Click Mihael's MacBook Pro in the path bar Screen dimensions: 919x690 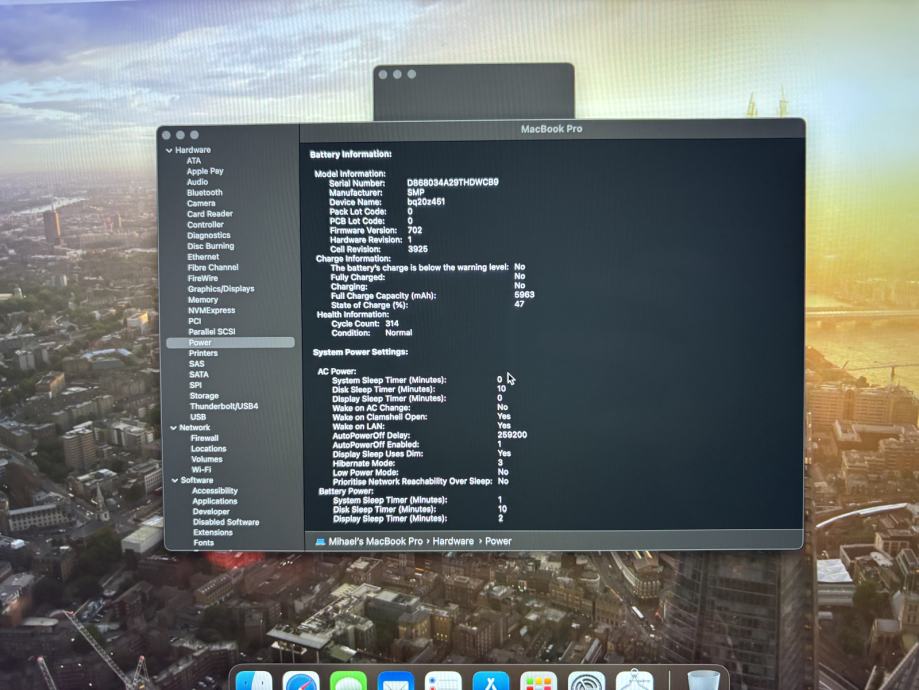coord(378,541)
